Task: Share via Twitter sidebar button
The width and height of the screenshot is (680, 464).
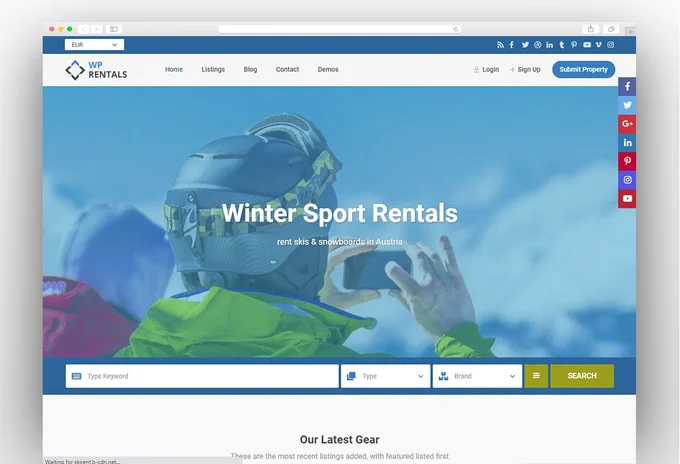Action: tap(627, 105)
